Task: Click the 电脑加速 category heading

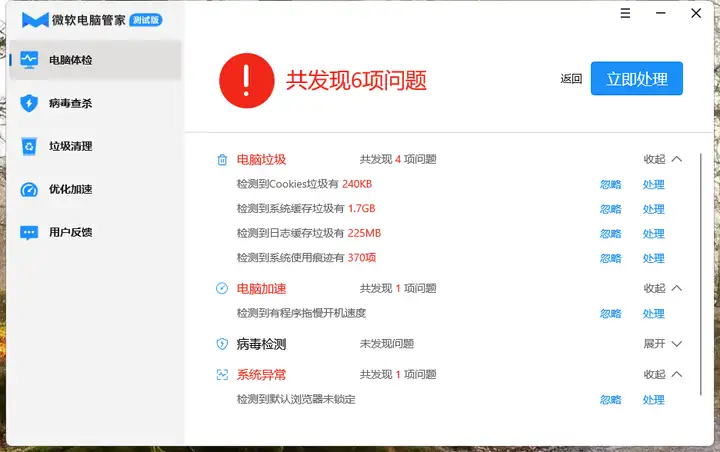Action: point(261,288)
